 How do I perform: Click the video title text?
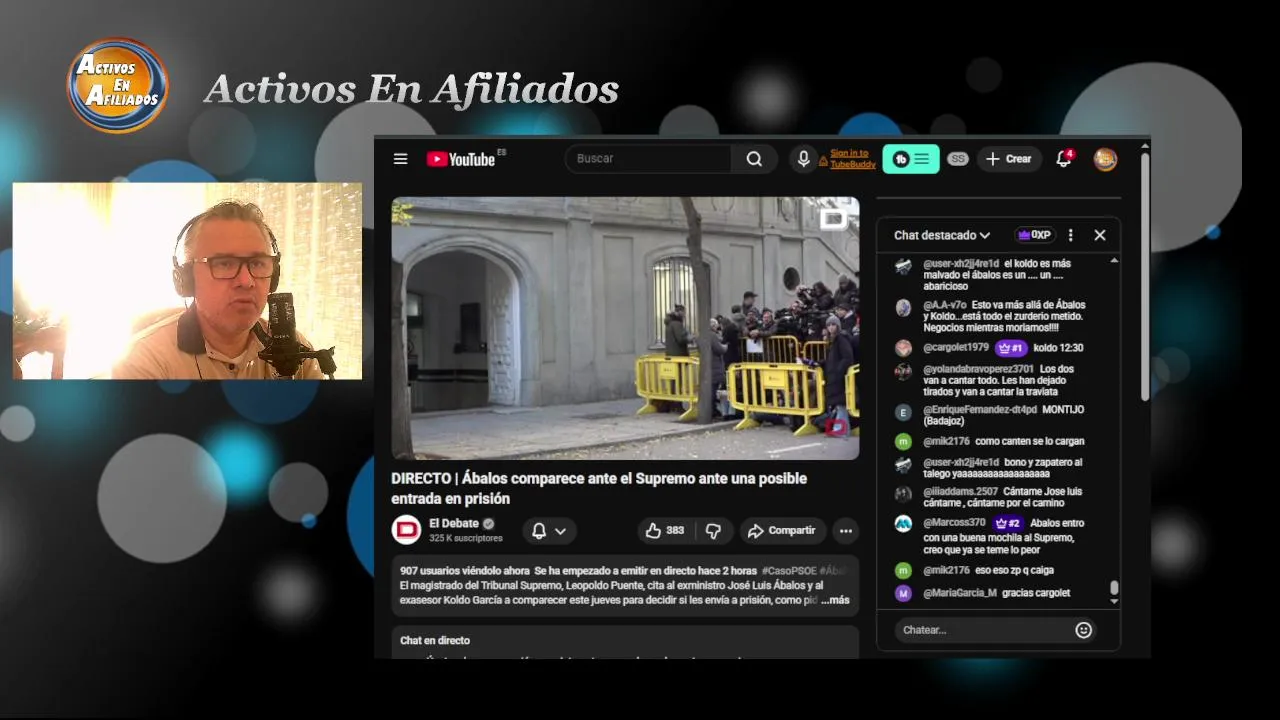click(x=599, y=488)
